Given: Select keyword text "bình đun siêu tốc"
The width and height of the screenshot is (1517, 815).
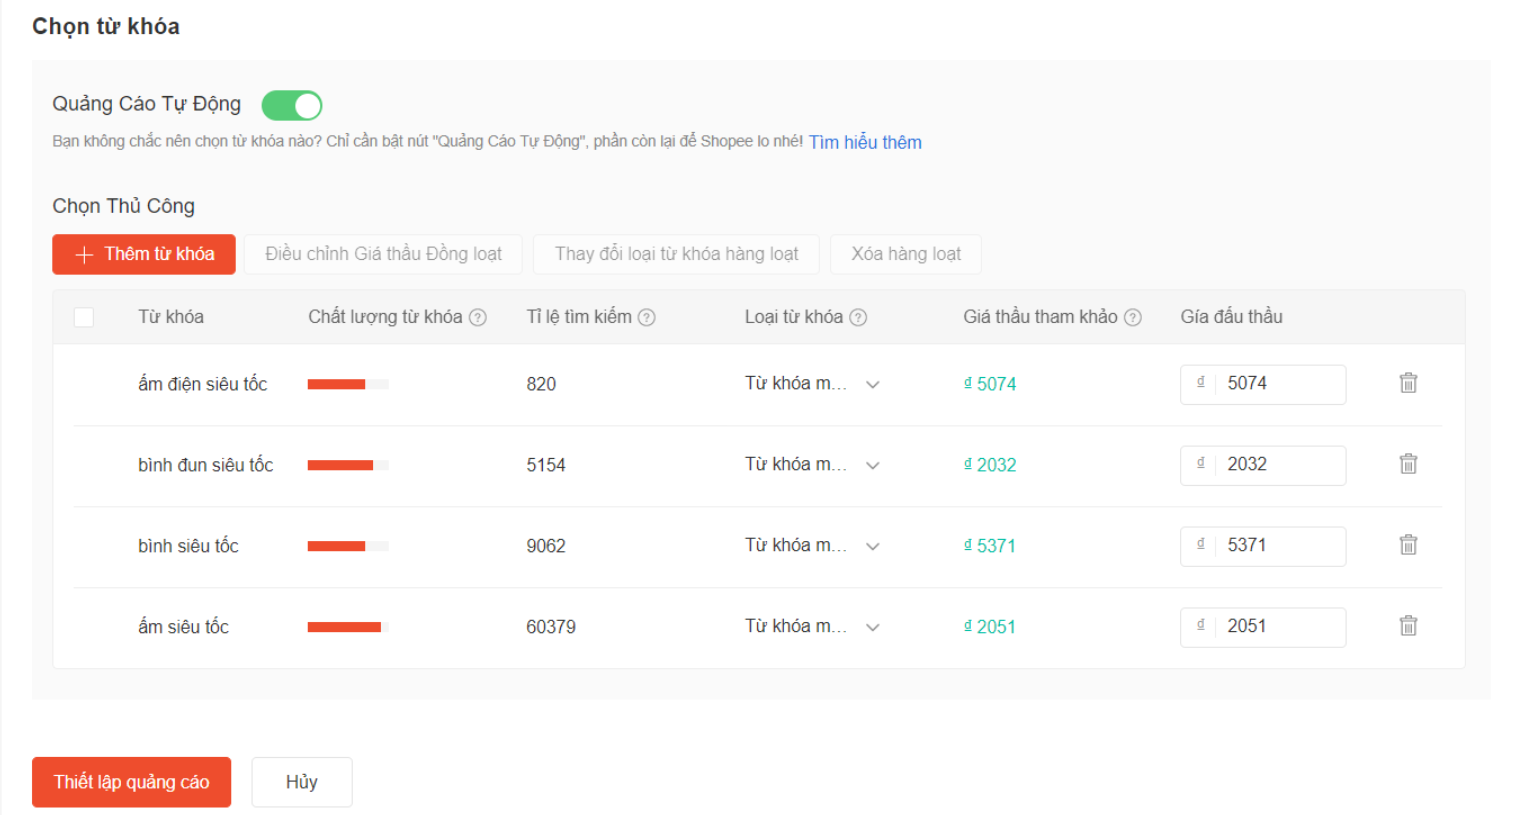Looking at the screenshot, I should click(206, 465).
